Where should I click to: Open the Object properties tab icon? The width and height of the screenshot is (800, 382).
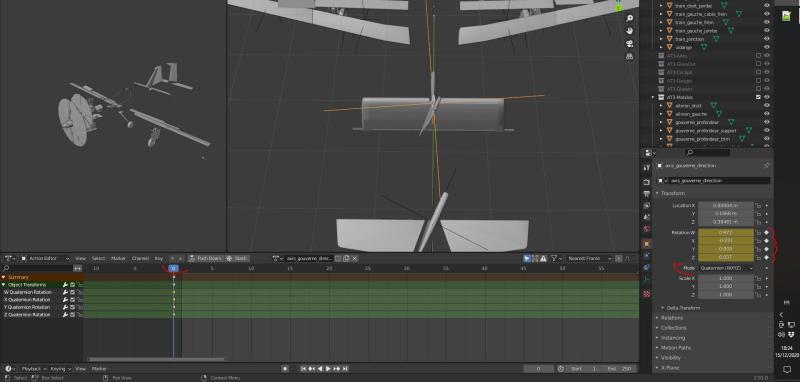[x=646, y=244]
